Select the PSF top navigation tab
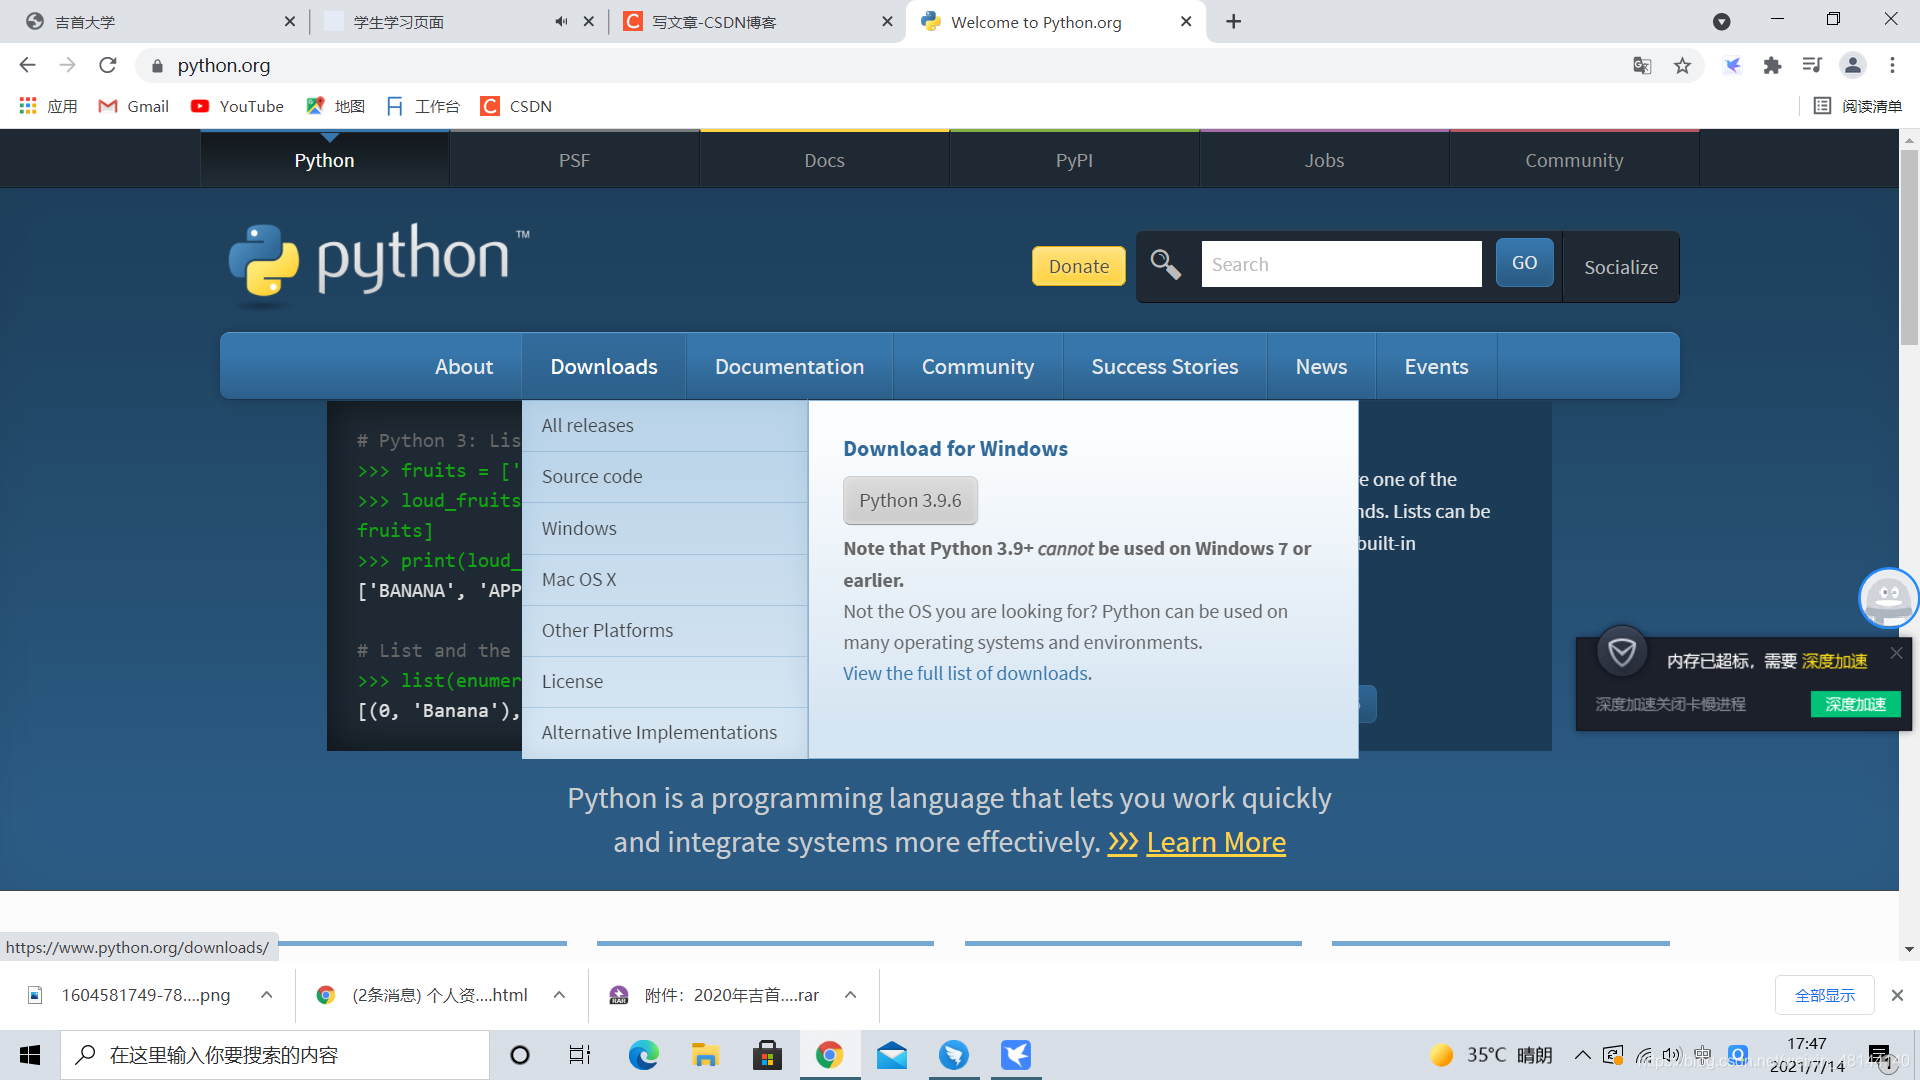Viewport: 1920px width, 1080px height. (574, 160)
